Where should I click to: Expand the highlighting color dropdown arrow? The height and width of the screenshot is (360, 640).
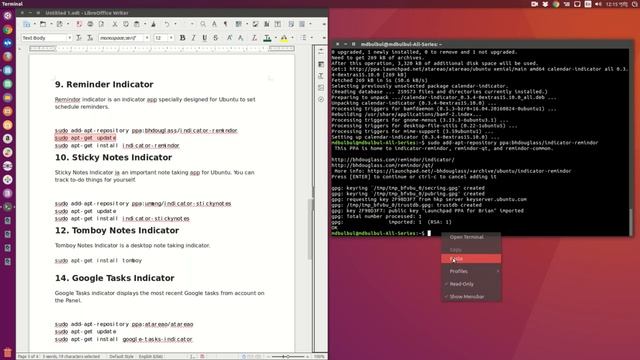tap(292, 38)
